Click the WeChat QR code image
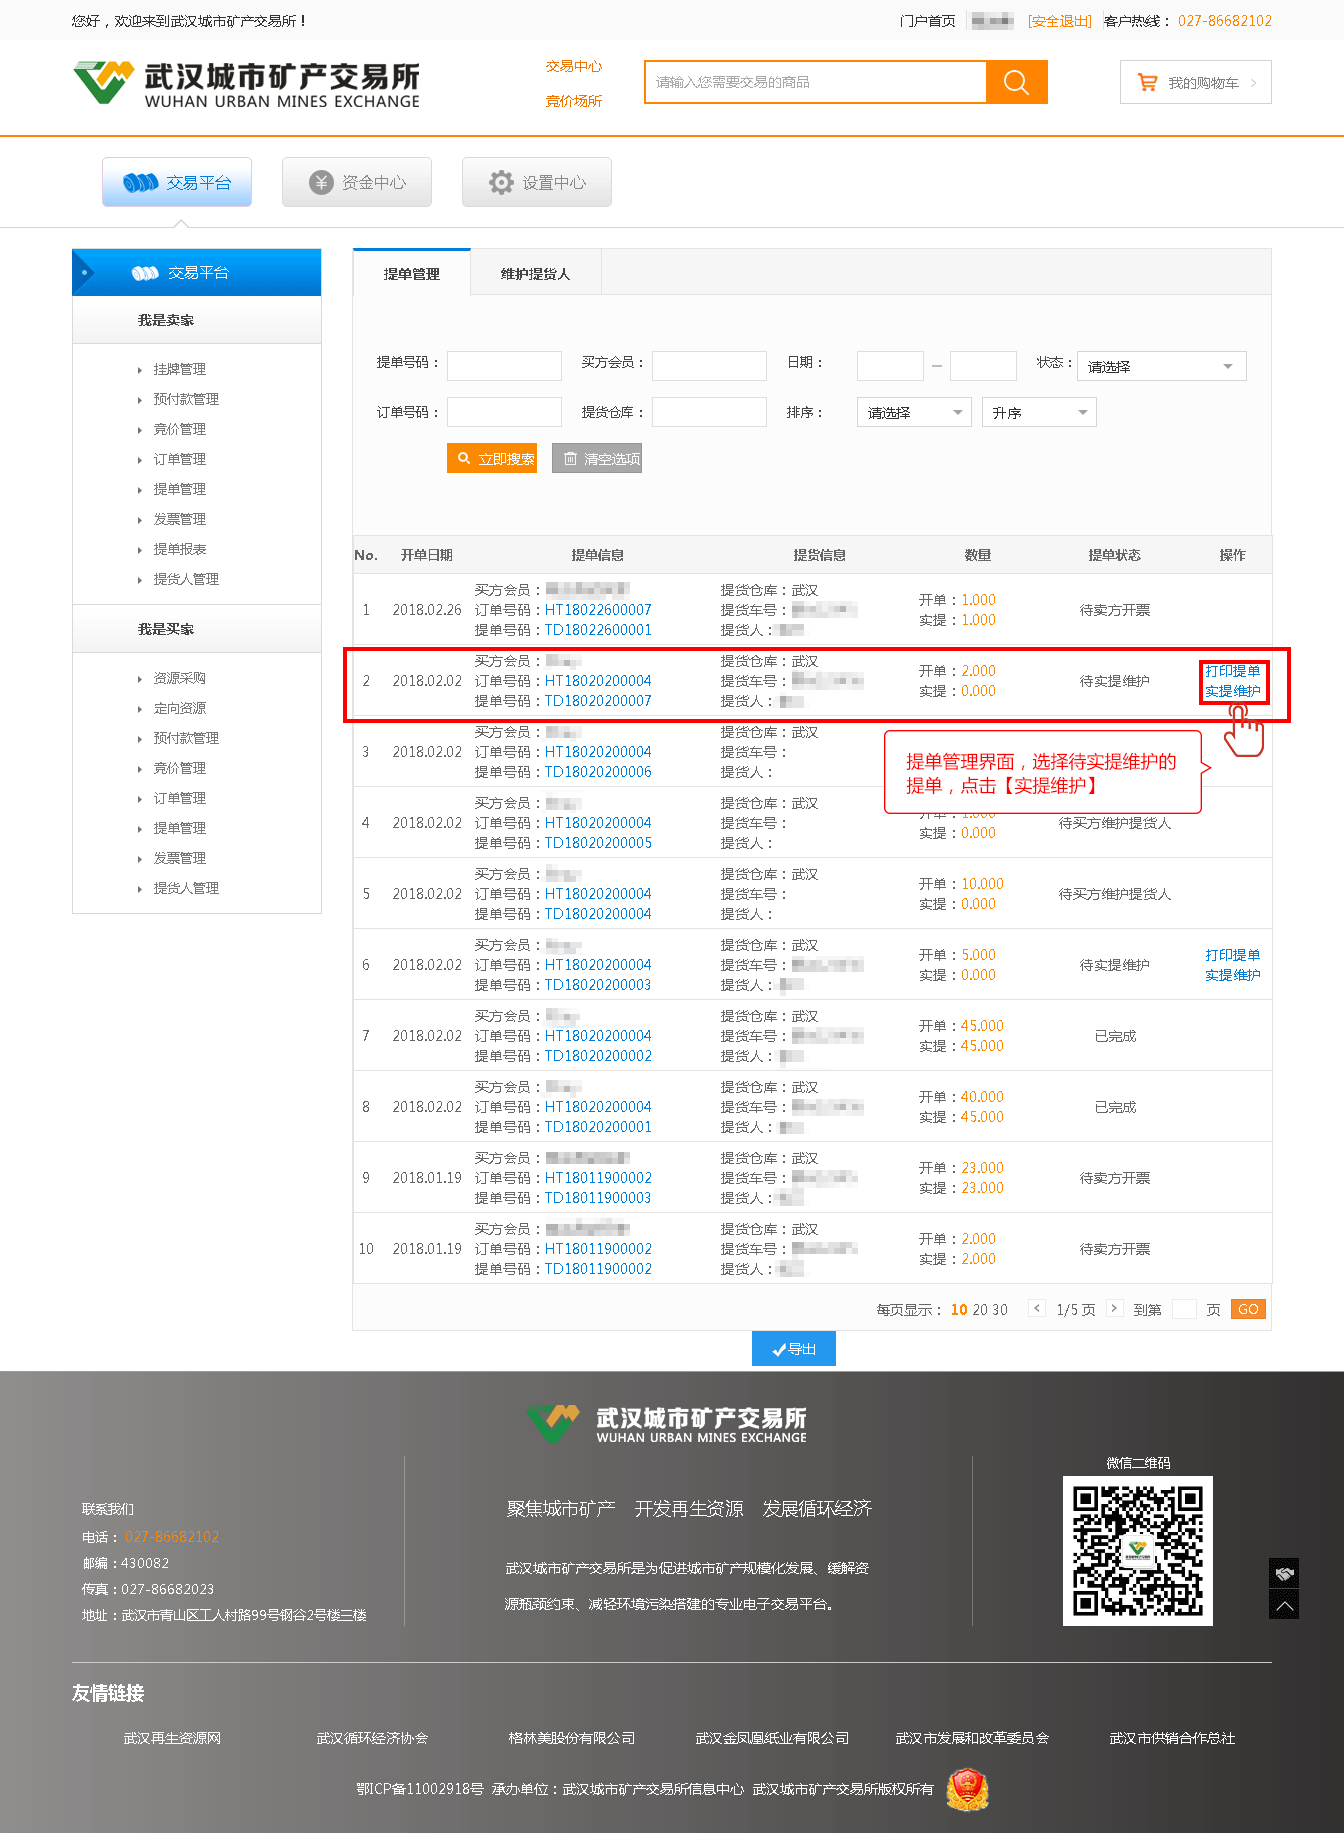Screen dimensions: 1344x1833 coord(1137,1550)
